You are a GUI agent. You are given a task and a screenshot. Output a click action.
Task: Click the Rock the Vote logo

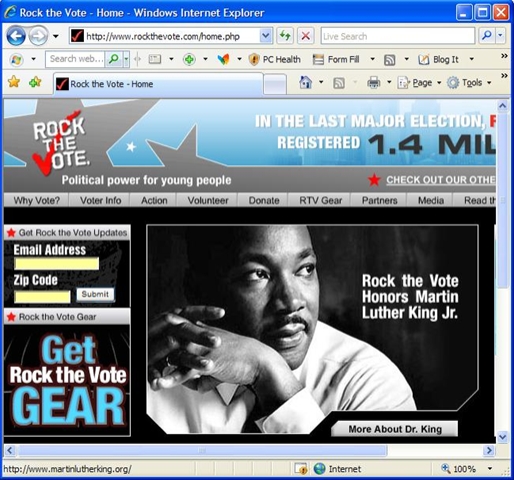pos(61,143)
